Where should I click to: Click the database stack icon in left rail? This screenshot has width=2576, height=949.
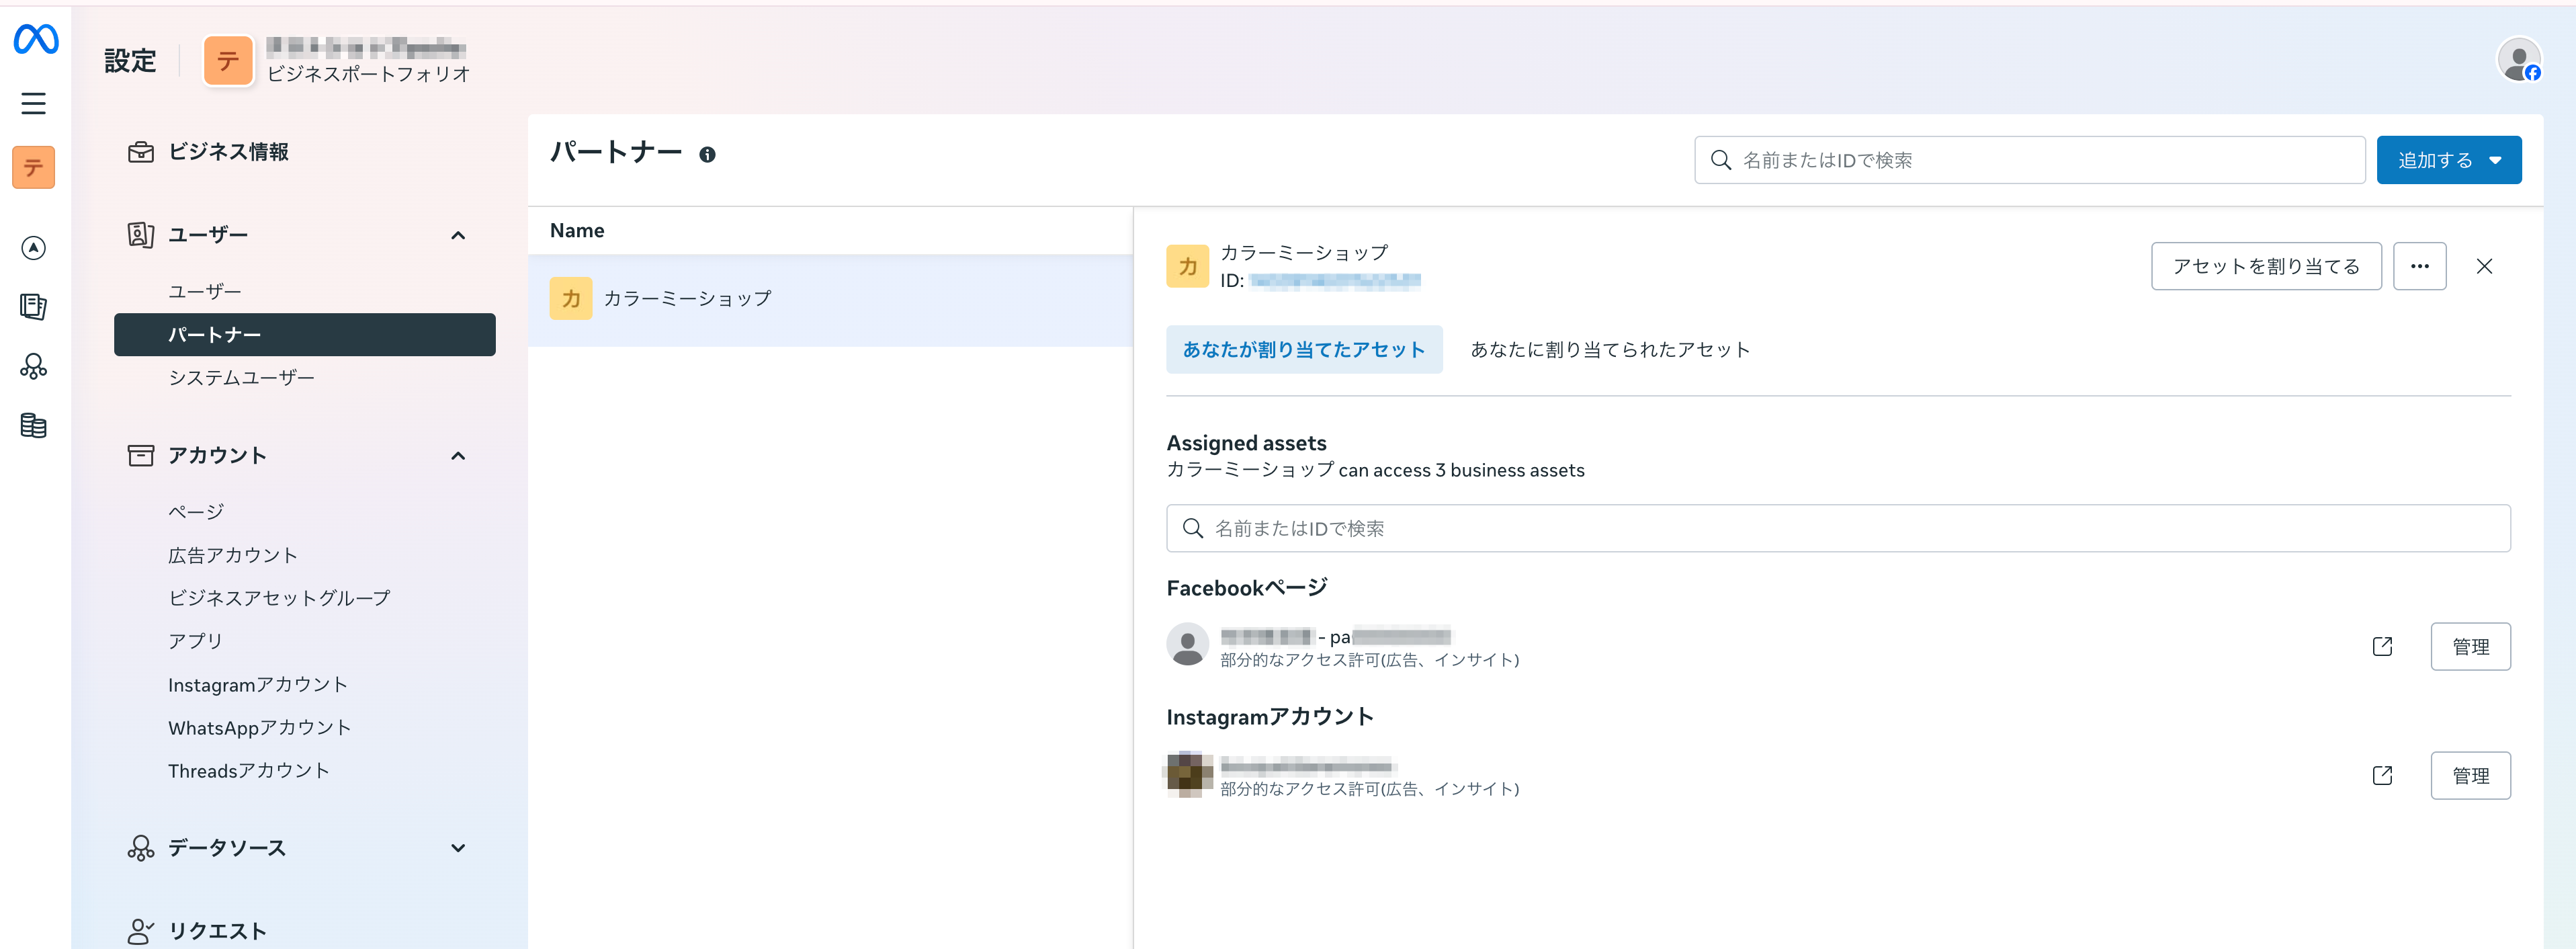click(x=34, y=425)
